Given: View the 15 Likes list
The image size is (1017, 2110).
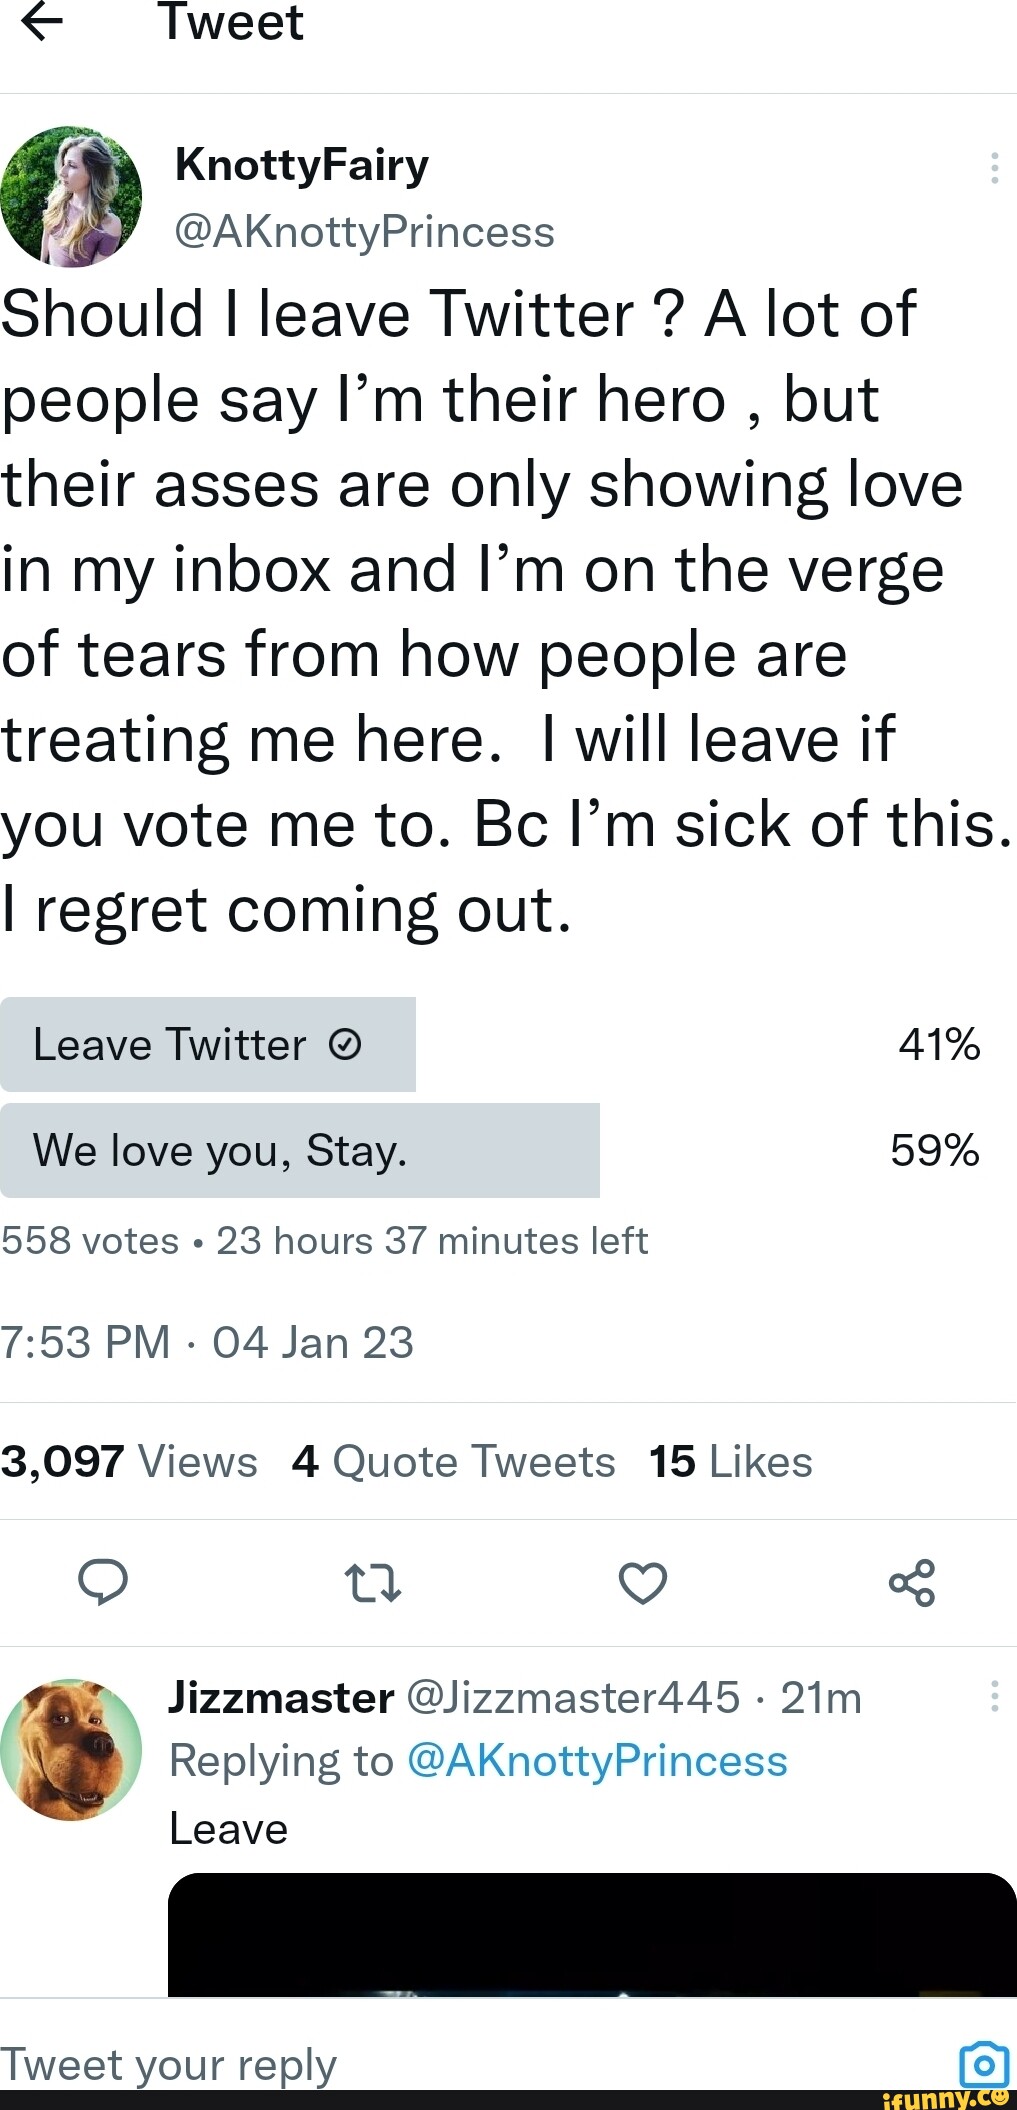Looking at the screenshot, I should tap(730, 1462).
